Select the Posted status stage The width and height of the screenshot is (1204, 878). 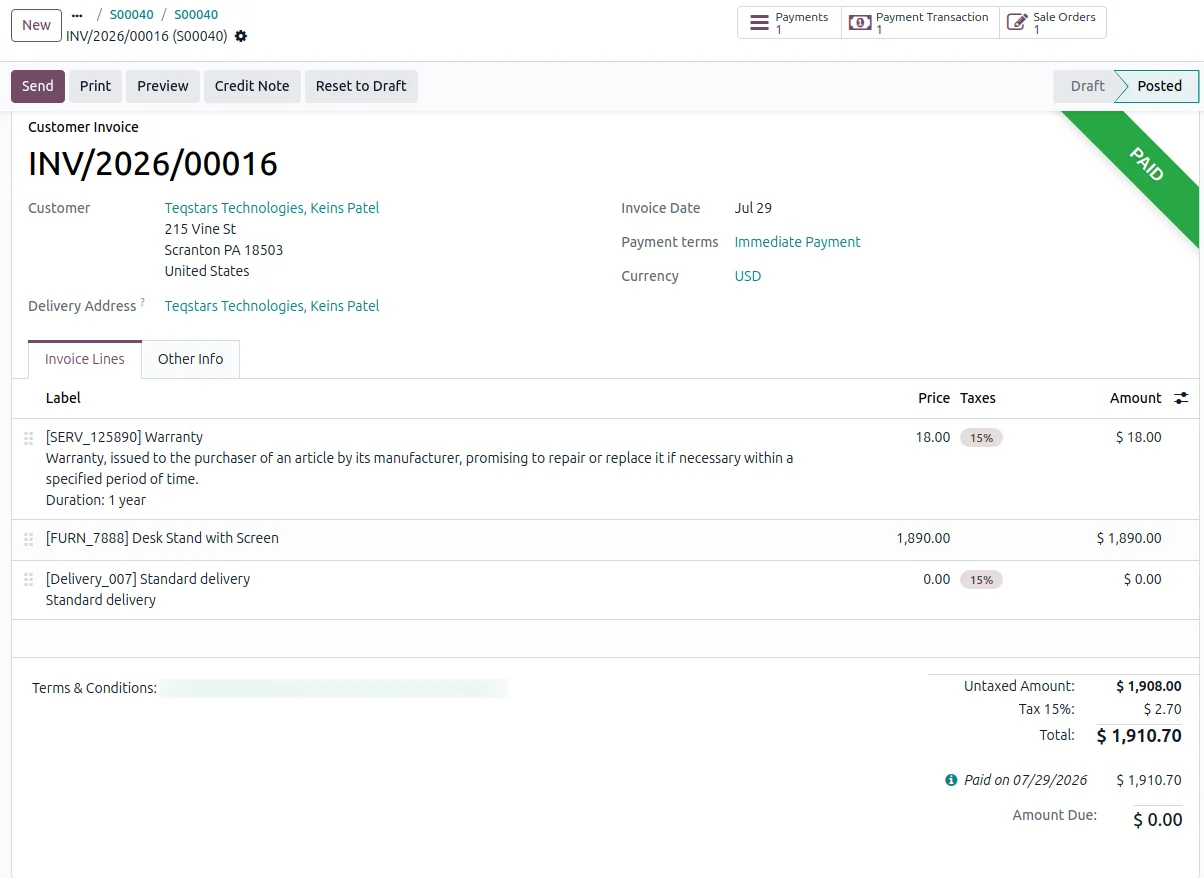1159,86
